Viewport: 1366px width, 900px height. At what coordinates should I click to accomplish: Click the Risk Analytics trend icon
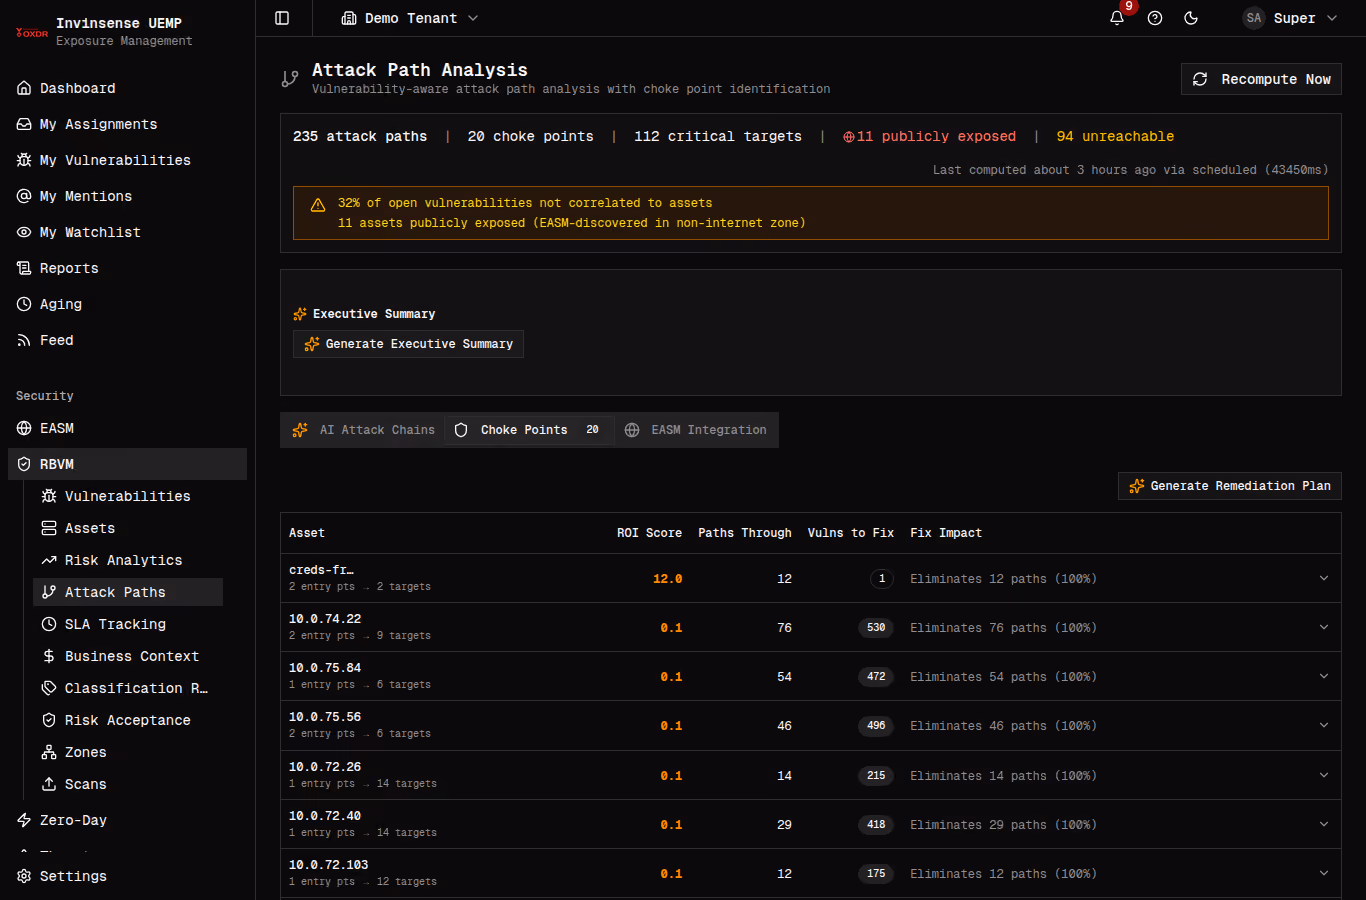click(x=49, y=560)
